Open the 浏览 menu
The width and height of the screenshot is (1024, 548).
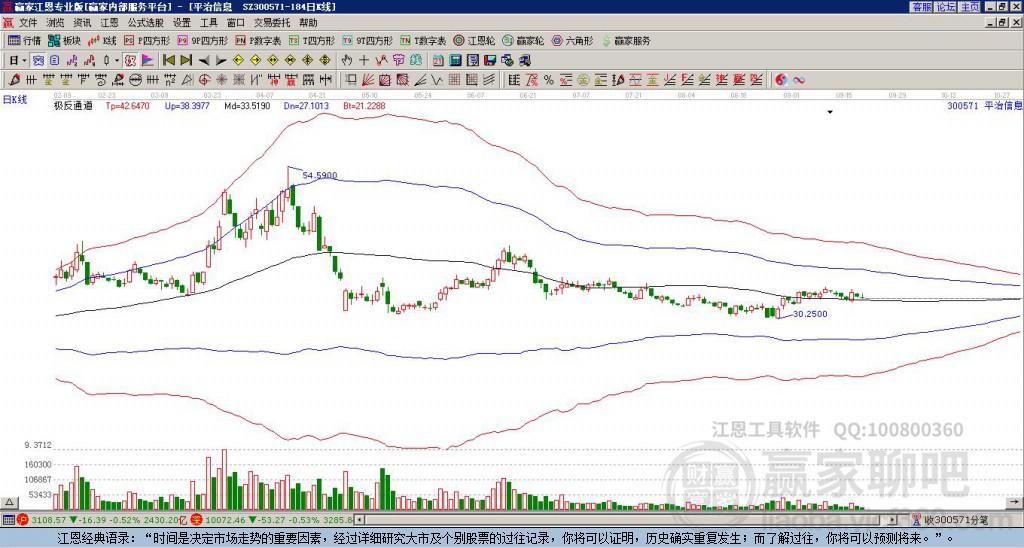click(x=56, y=23)
